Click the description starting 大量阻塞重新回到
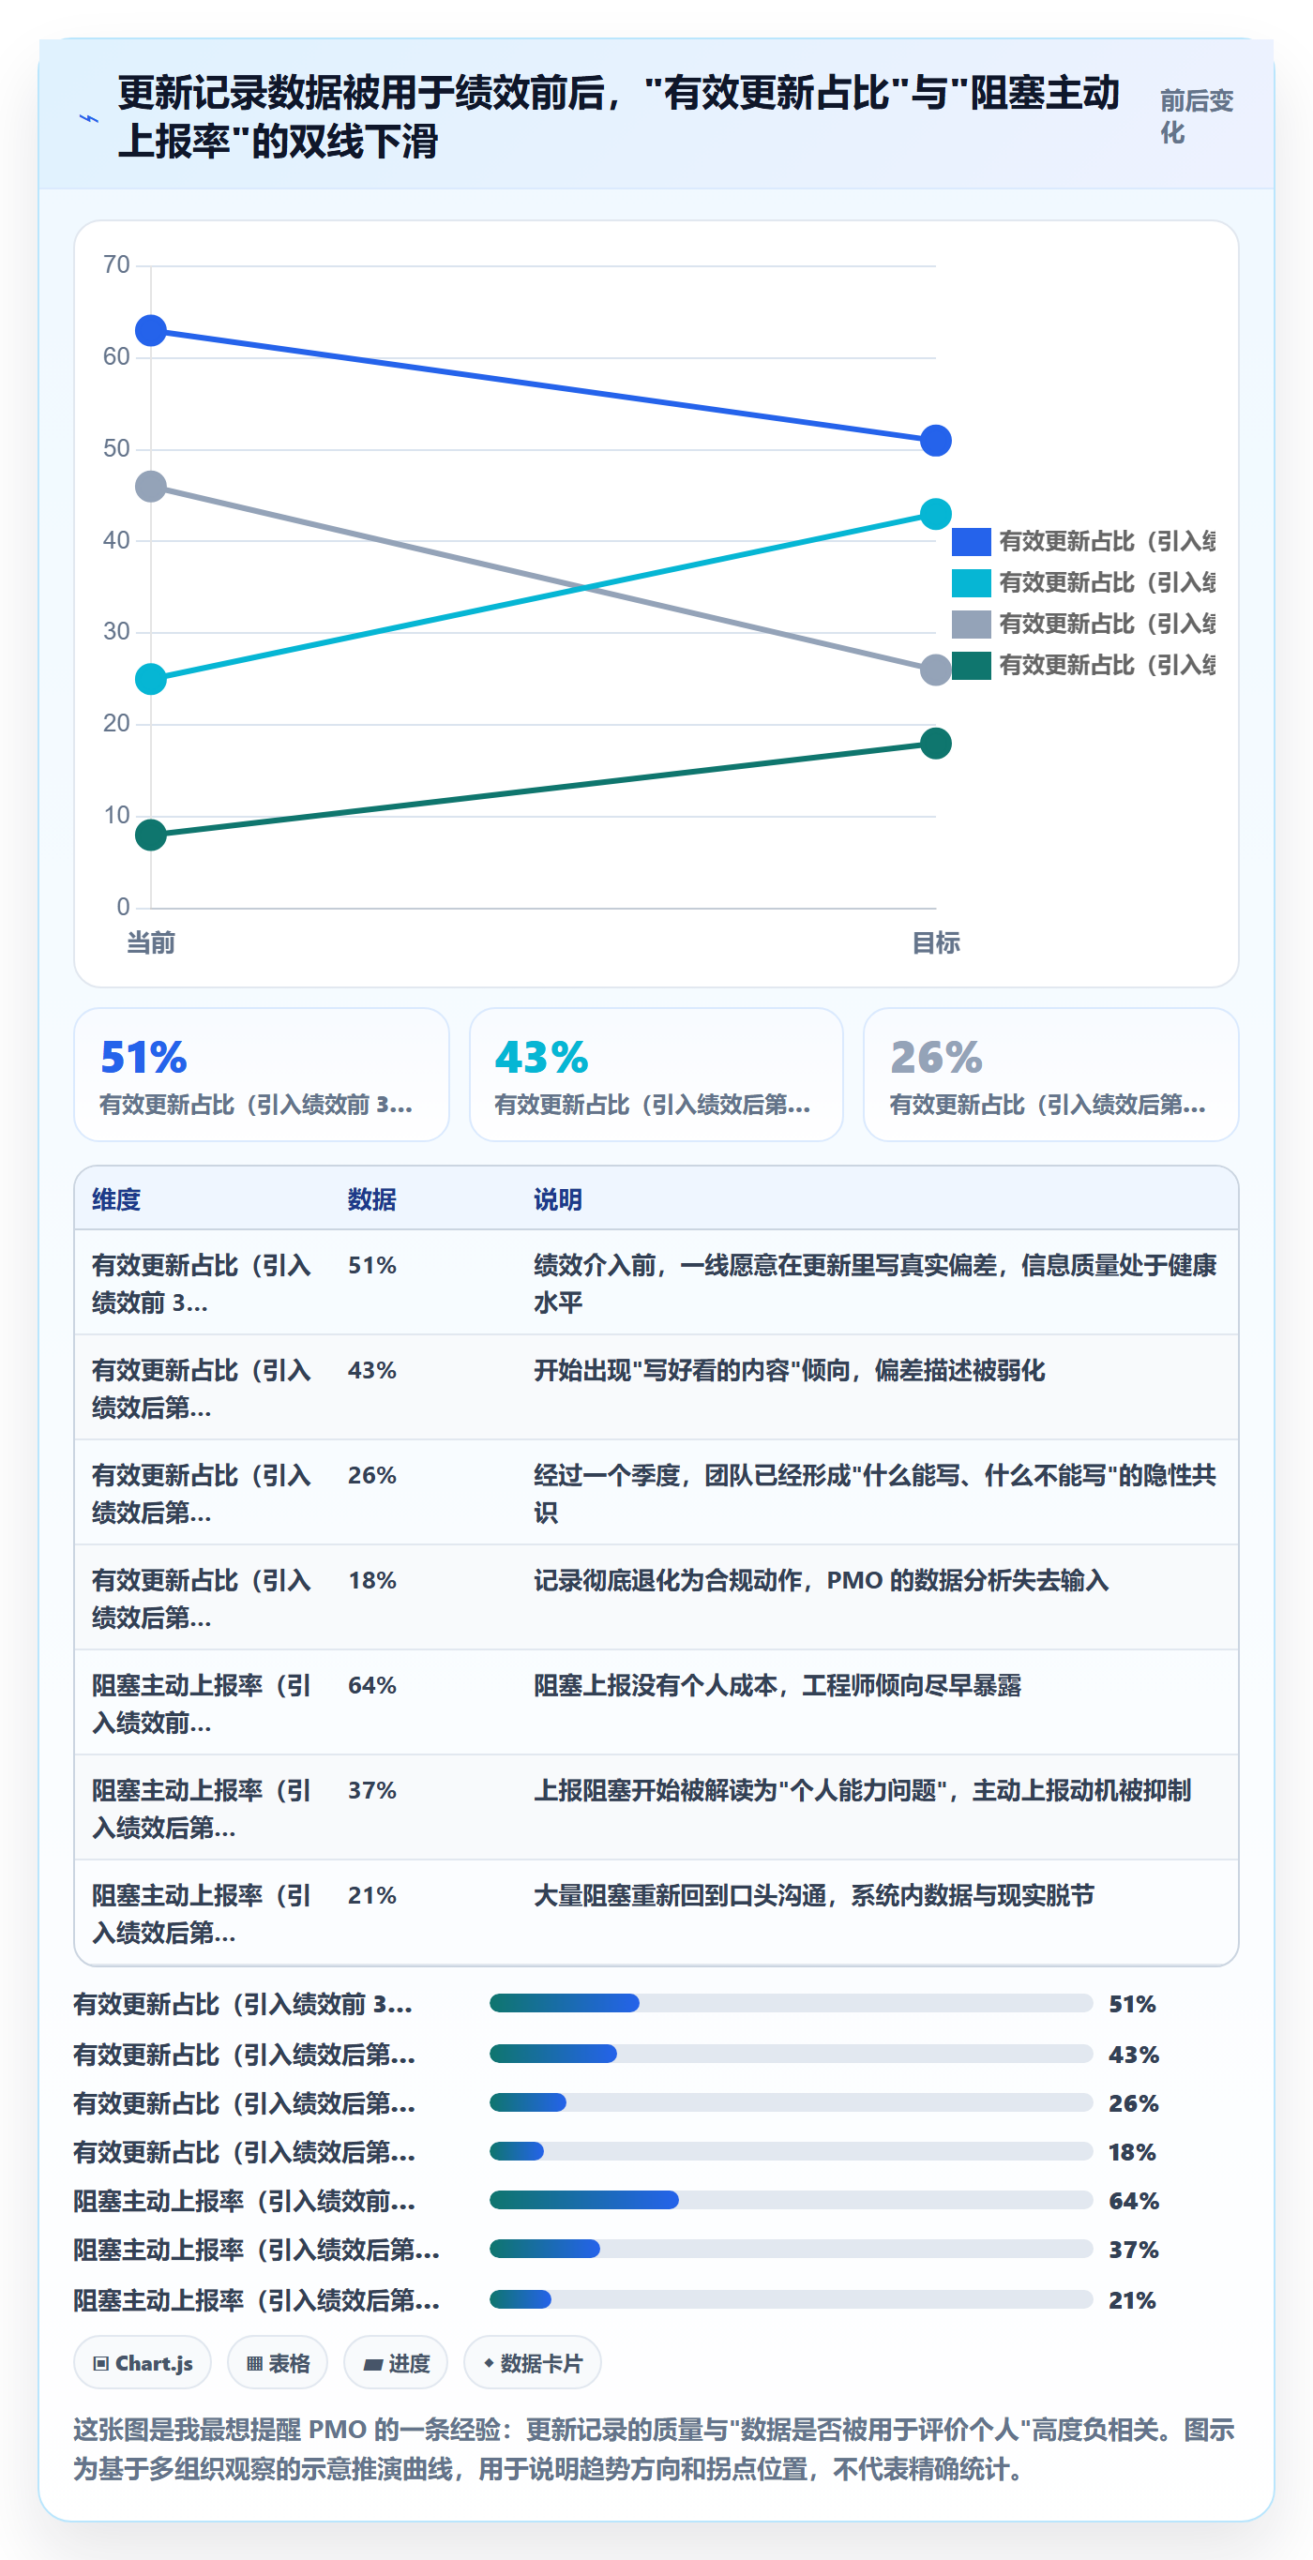Viewport: 1313px width, 2560px height. pos(813,1895)
